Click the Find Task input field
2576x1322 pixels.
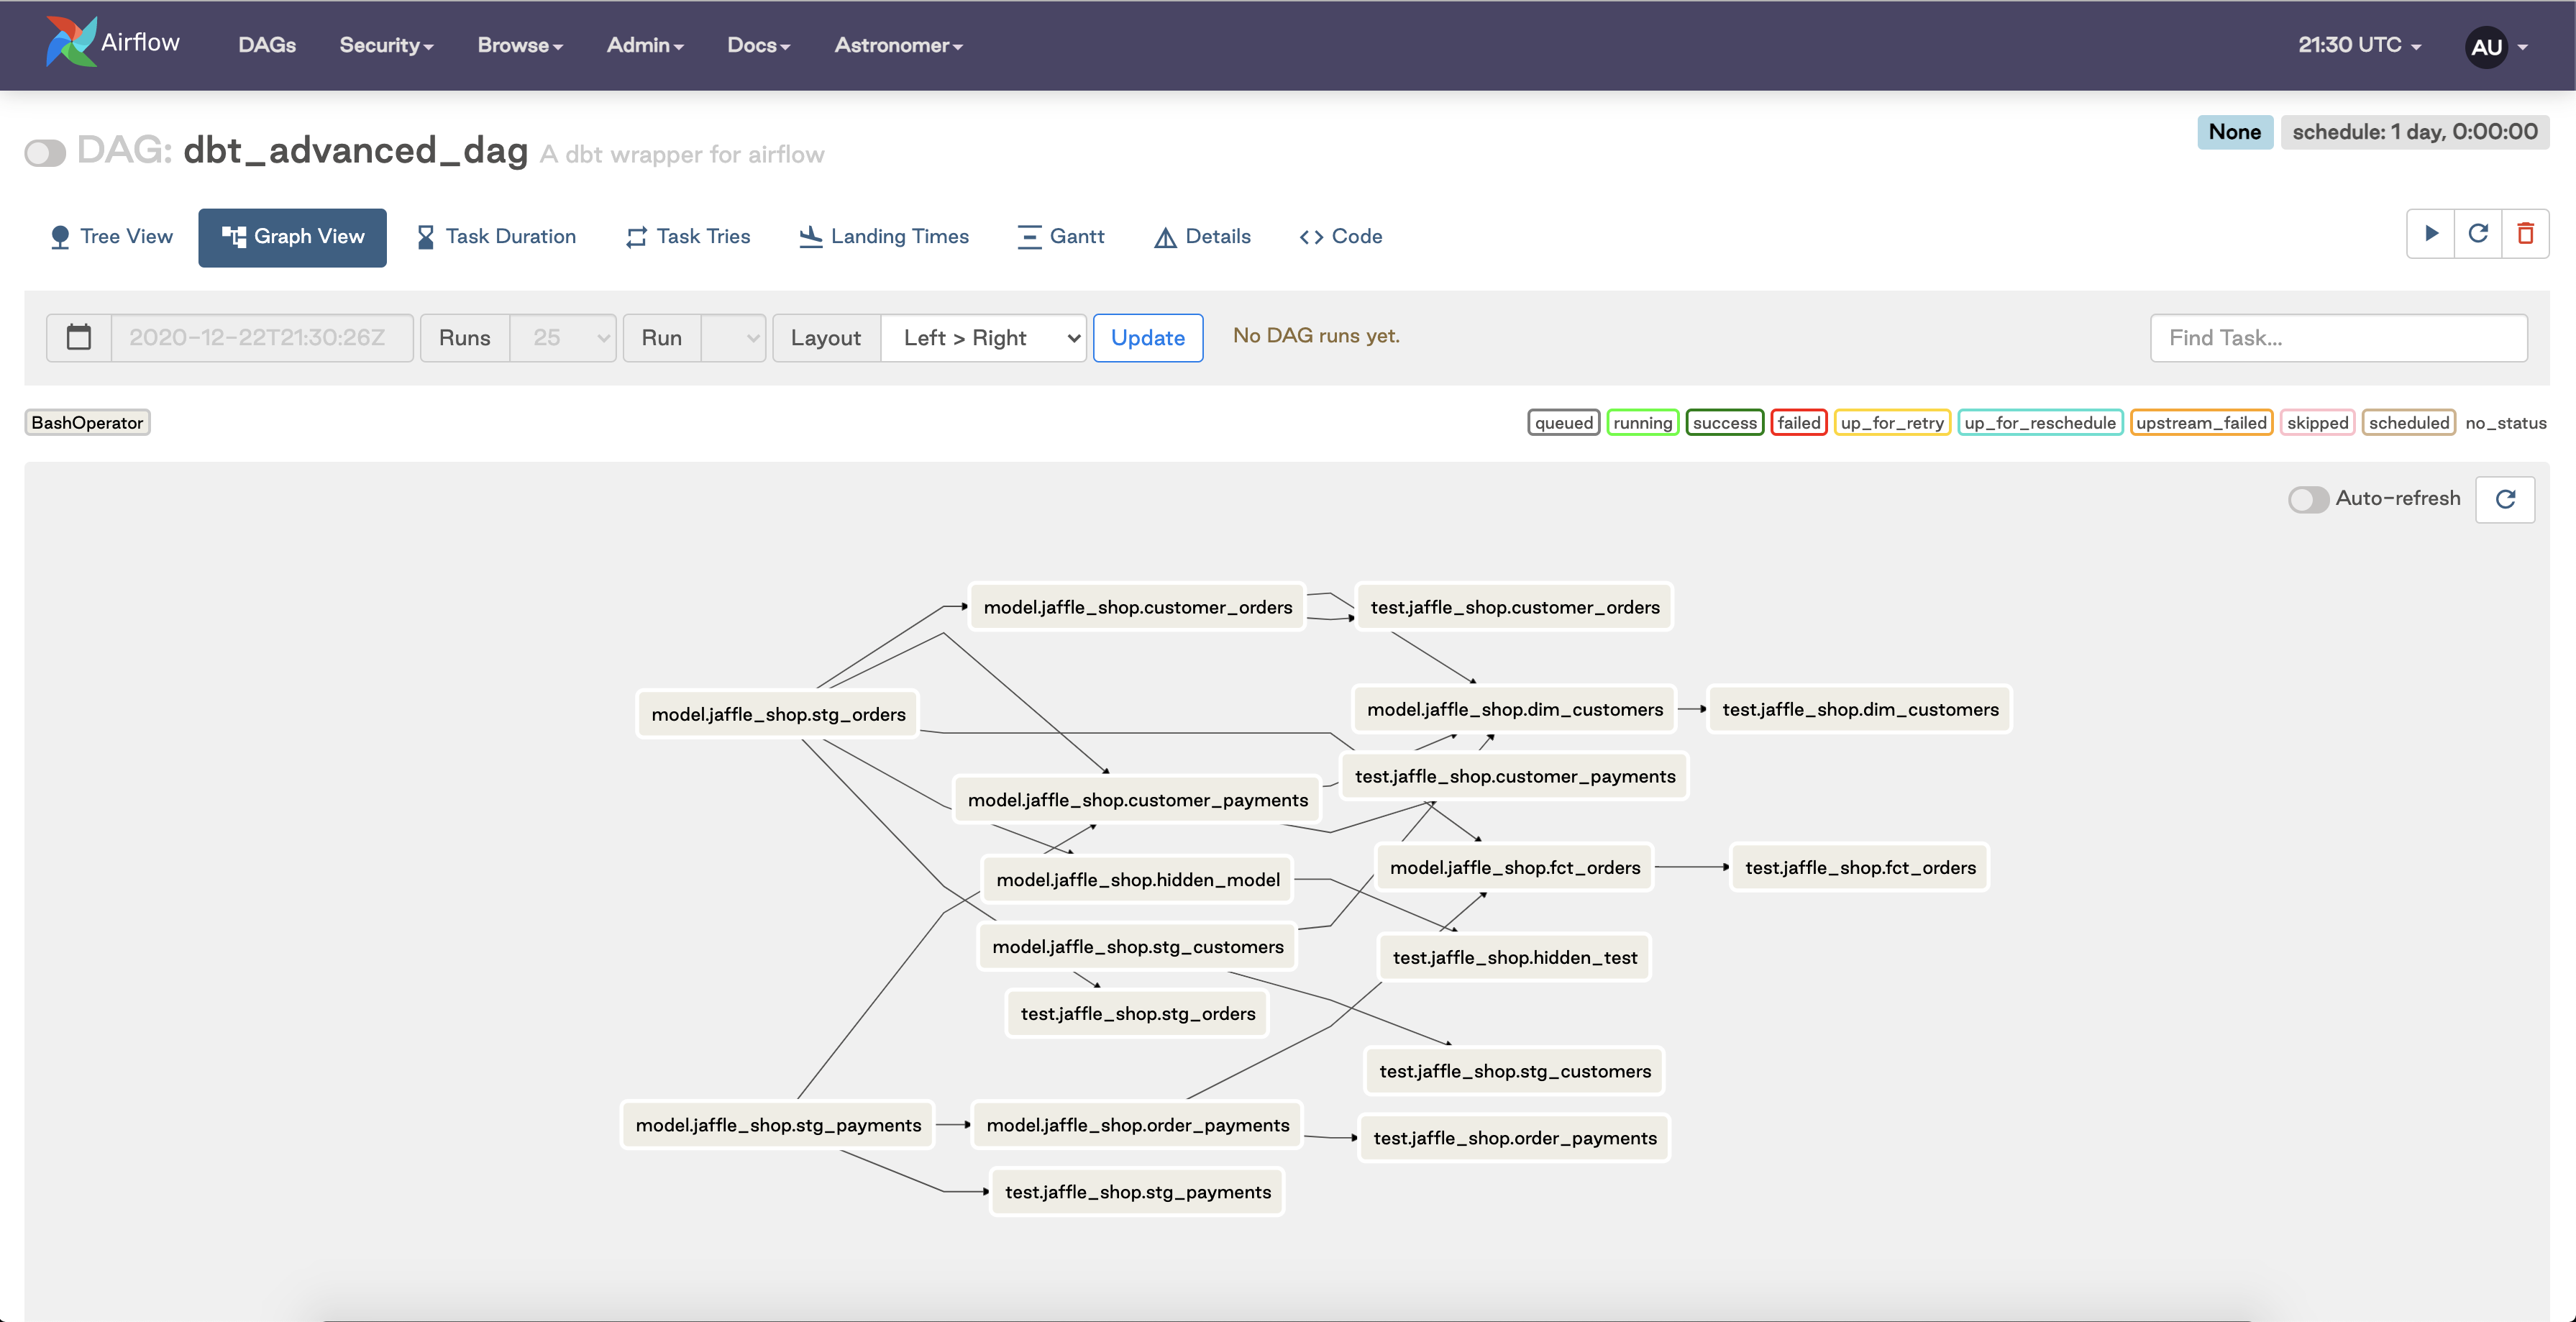pyautogui.click(x=2340, y=336)
